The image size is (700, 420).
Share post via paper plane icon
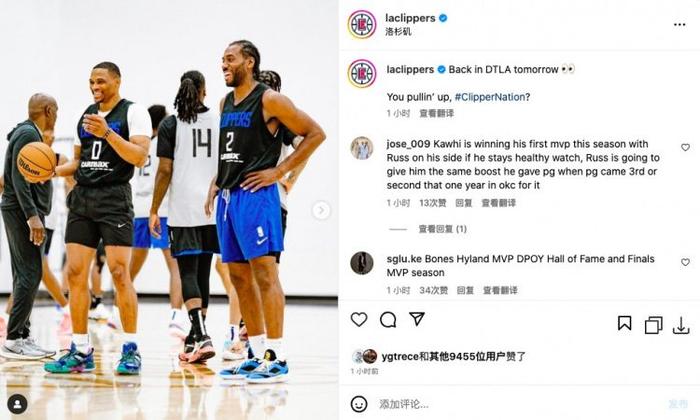click(x=417, y=319)
